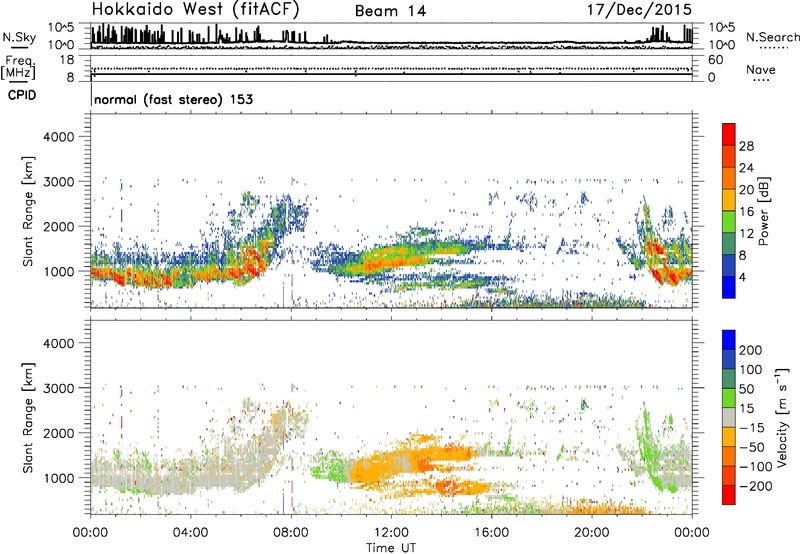Click the '16' tick on power scale
The width and height of the screenshot is (800, 554).
click(746, 212)
